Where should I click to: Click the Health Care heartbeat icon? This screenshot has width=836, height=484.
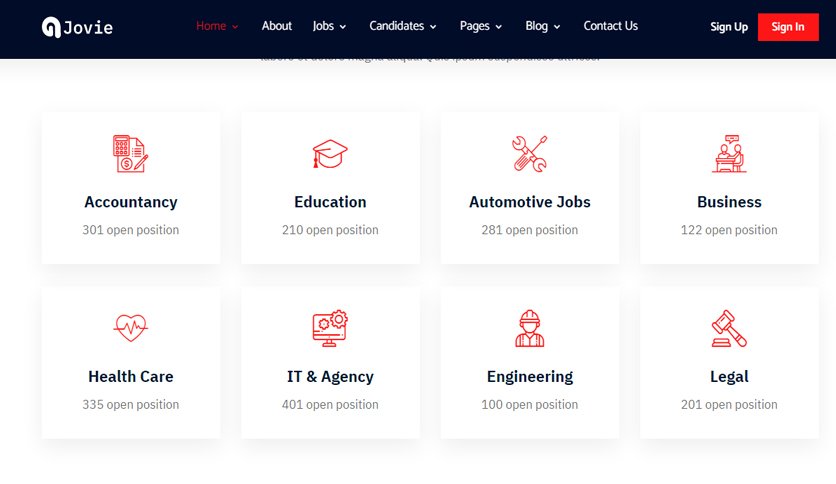[131, 328]
